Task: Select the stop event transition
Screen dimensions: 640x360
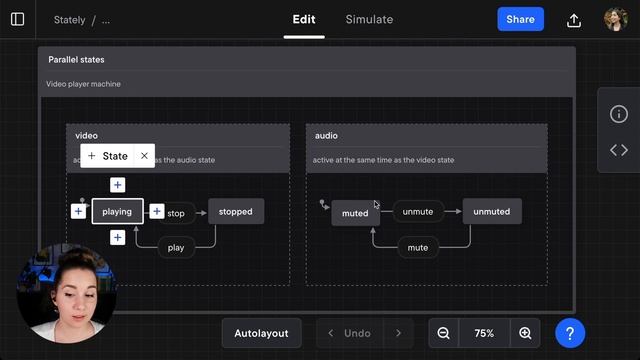Action: pos(176,213)
